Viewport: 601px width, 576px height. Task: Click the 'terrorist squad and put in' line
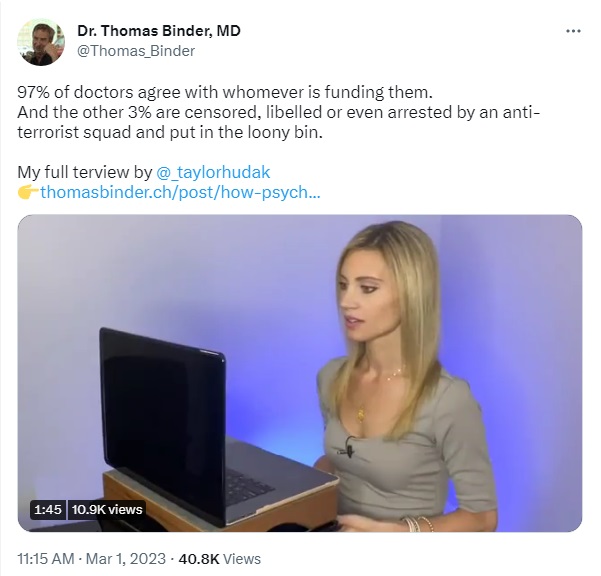tap(170, 133)
